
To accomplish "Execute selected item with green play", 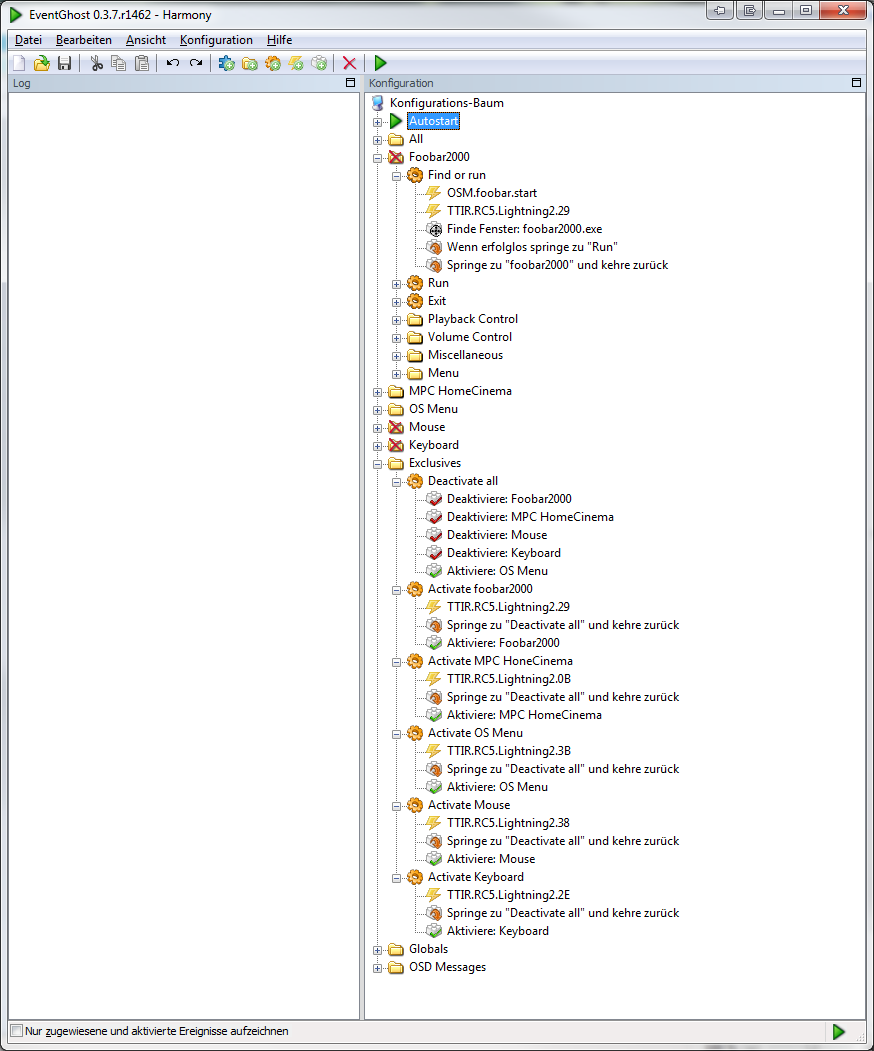I will [380, 63].
